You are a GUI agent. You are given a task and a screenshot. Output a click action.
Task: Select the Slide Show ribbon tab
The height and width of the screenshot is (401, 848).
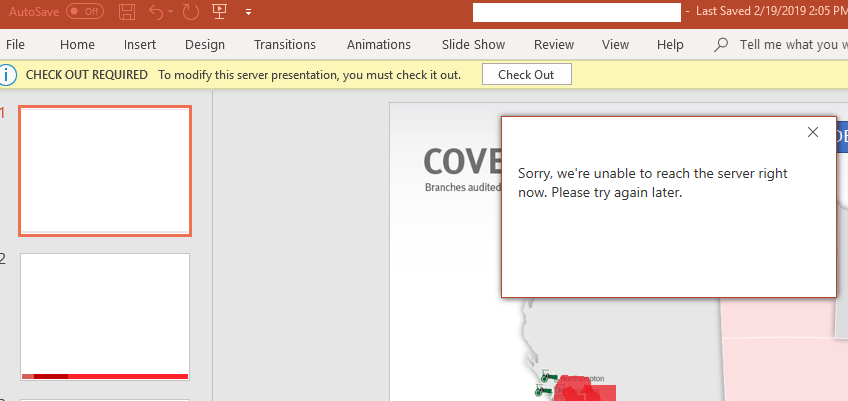pyautogui.click(x=473, y=44)
